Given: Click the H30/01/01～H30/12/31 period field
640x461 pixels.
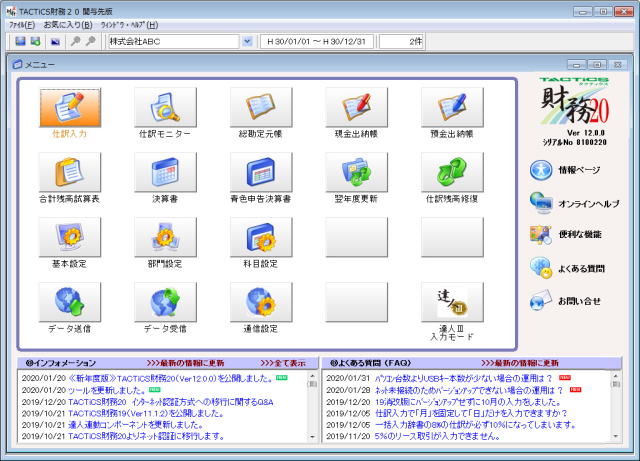Looking at the screenshot, I should coord(317,41).
